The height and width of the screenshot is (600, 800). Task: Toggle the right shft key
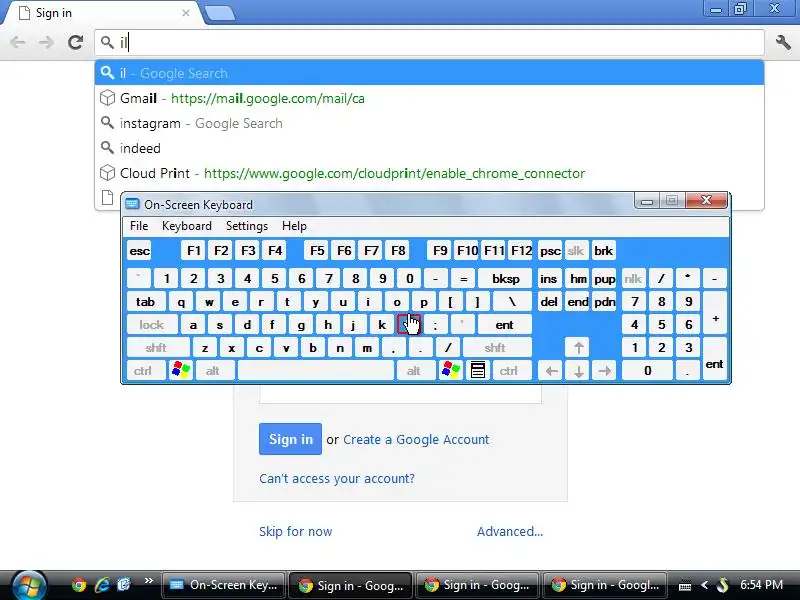tap(495, 348)
